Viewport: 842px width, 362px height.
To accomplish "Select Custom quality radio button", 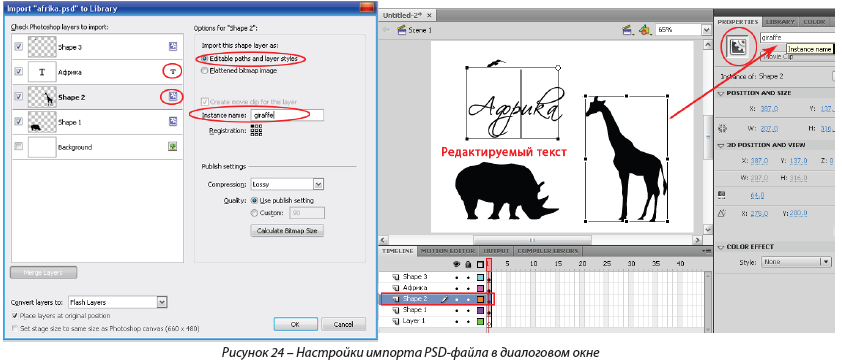I will tap(255, 213).
